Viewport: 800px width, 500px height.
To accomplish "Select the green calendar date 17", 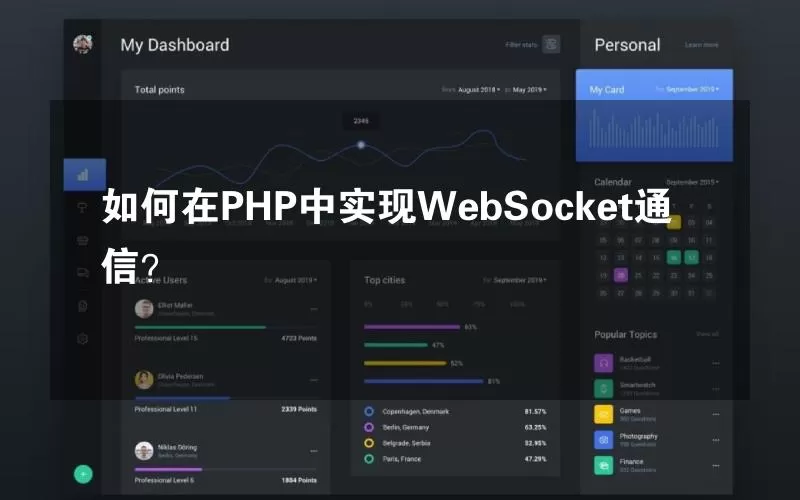I will click(691, 258).
